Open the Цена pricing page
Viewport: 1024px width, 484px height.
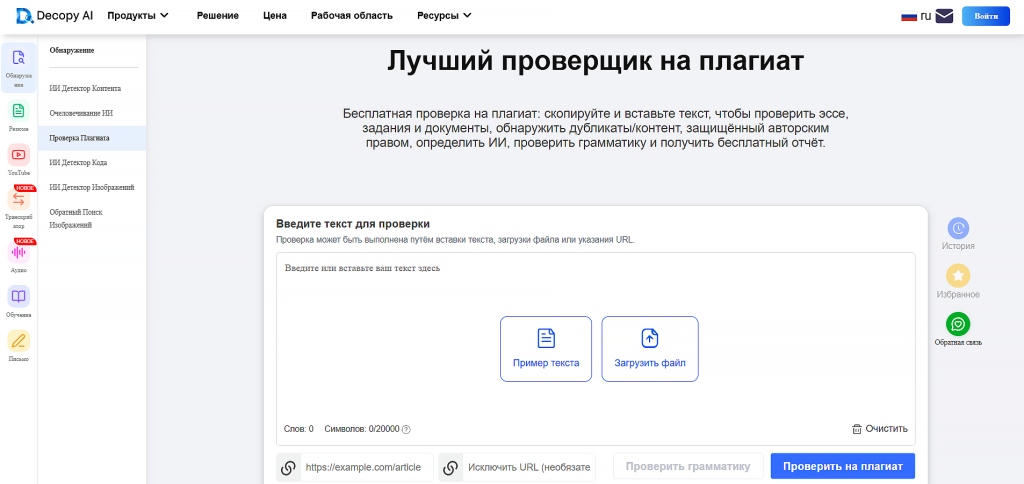(x=275, y=16)
